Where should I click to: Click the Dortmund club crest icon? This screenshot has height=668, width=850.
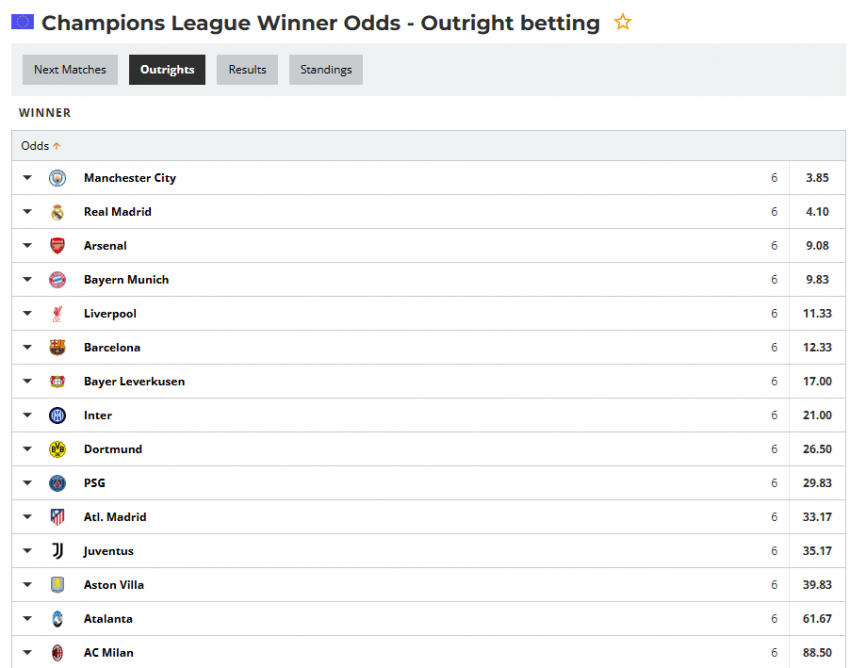tap(58, 449)
